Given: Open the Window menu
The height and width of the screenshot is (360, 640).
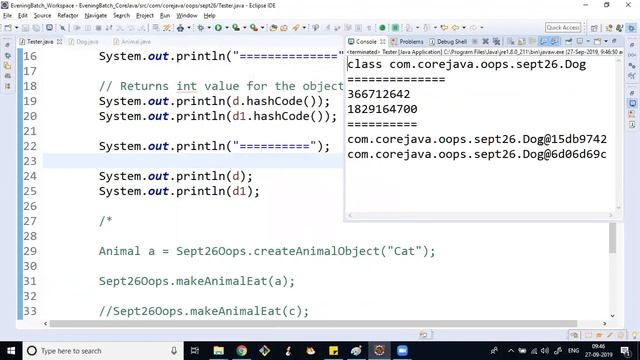Looking at the screenshot, I should (187, 16).
